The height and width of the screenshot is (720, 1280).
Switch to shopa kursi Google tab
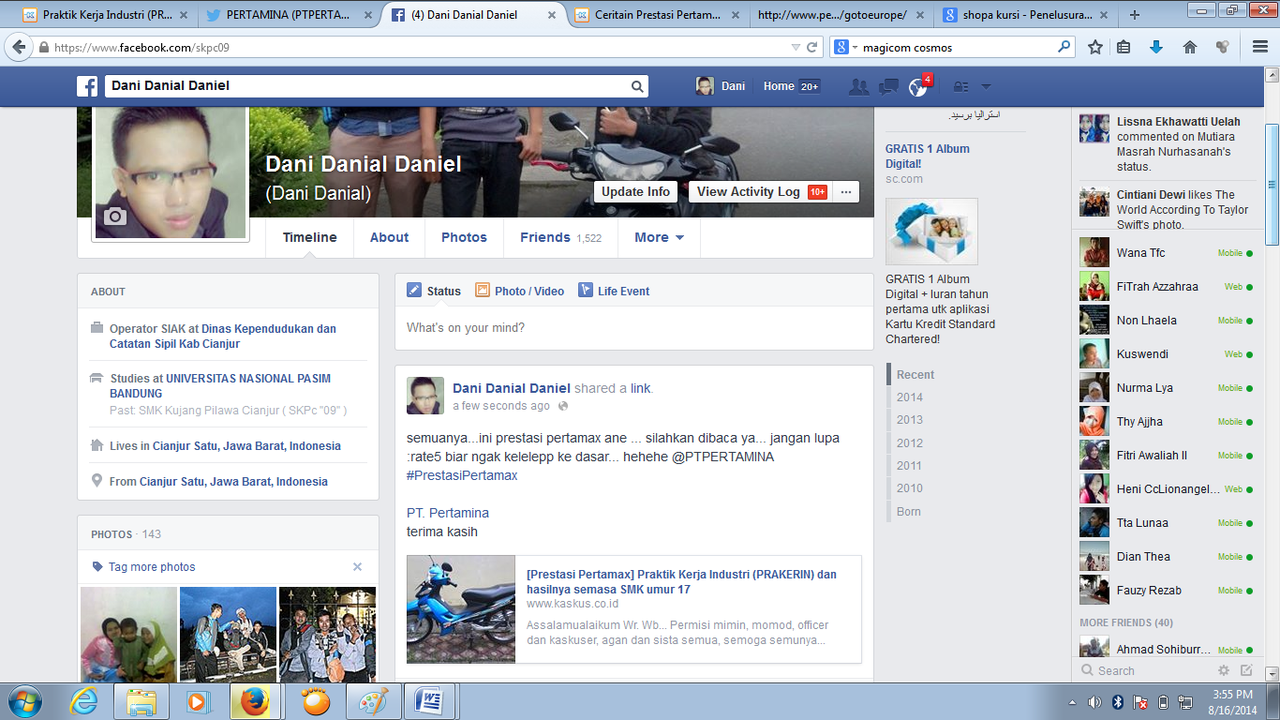click(x=1027, y=15)
